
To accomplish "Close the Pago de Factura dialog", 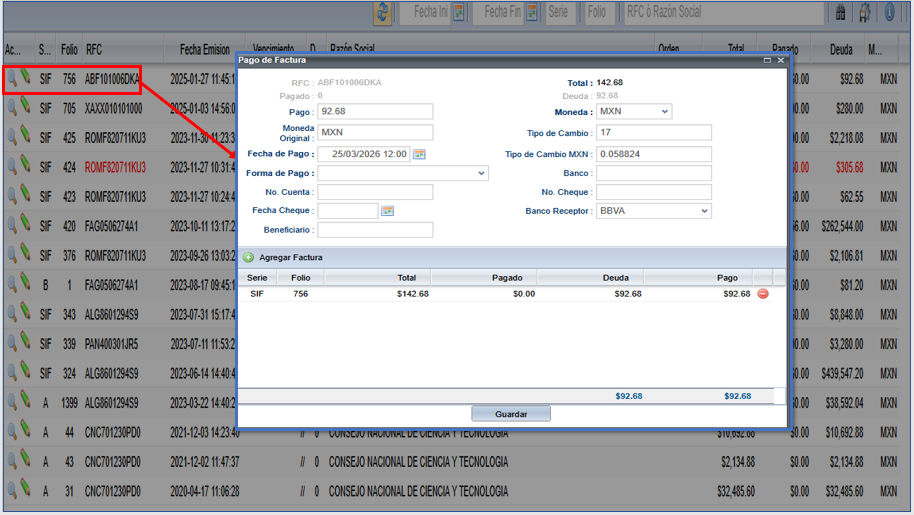I will pos(781,60).
